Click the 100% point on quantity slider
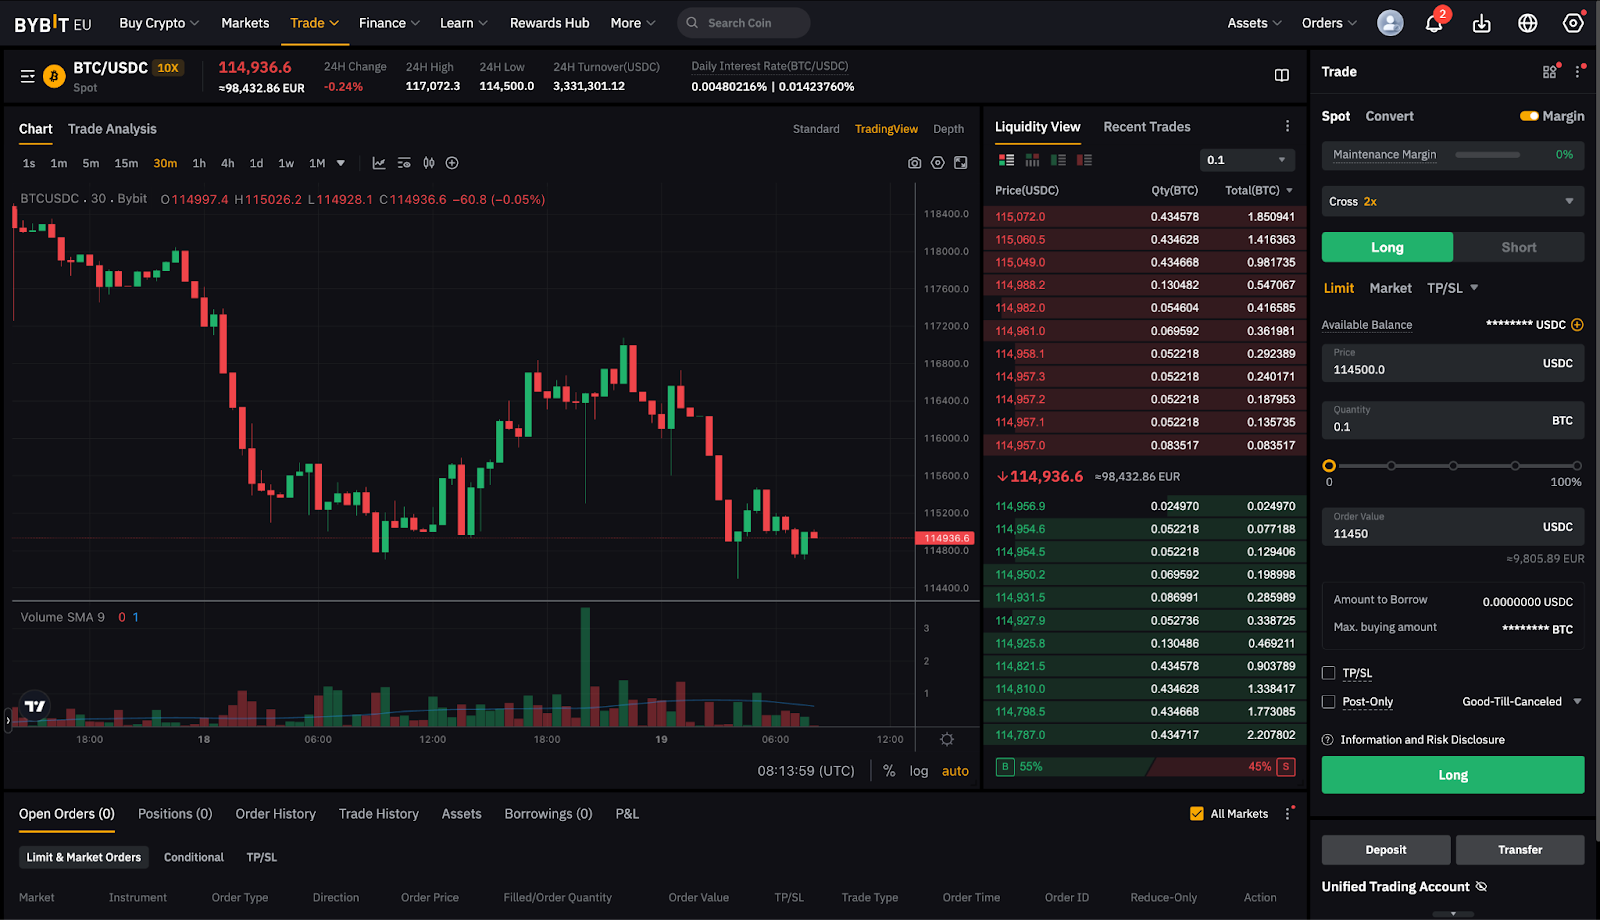The height and width of the screenshot is (920, 1600). tap(1576, 466)
